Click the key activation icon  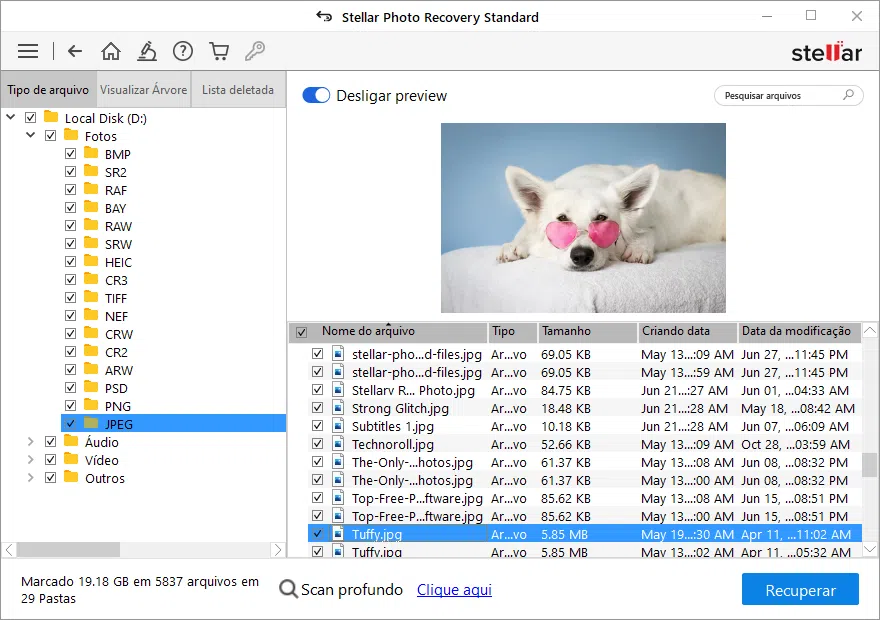tap(255, 51)
